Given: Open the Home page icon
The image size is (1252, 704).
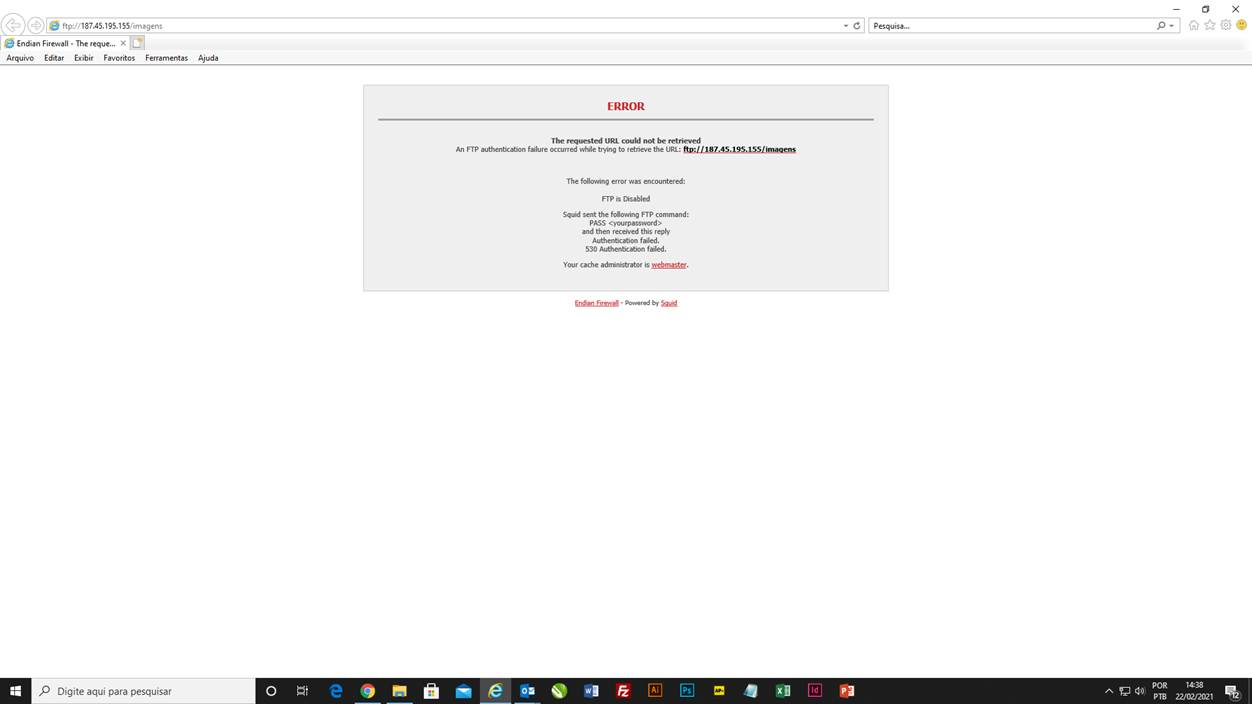Looking at the screenshot, I should click(1193, 25).
